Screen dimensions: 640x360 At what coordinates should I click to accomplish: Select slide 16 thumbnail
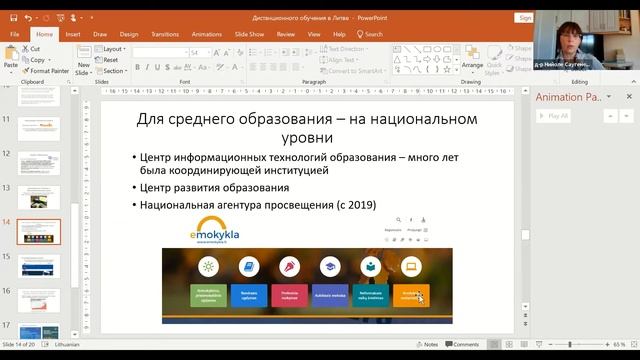click(x=39, y=301)
